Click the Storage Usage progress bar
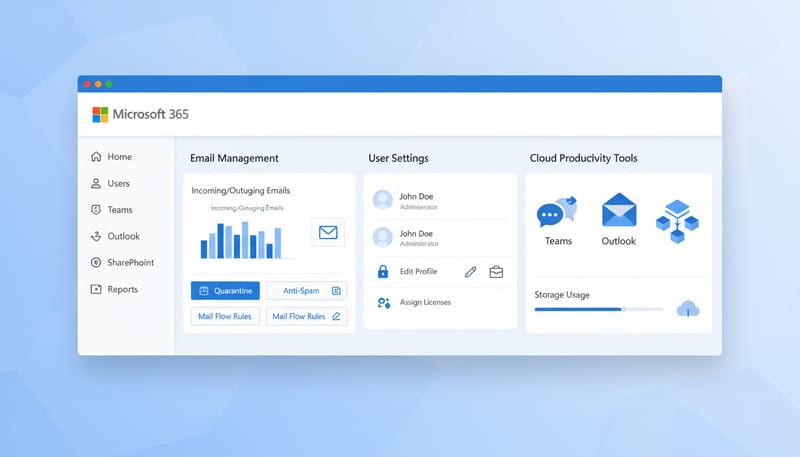 pyautogui.click(x=598, y=309)
